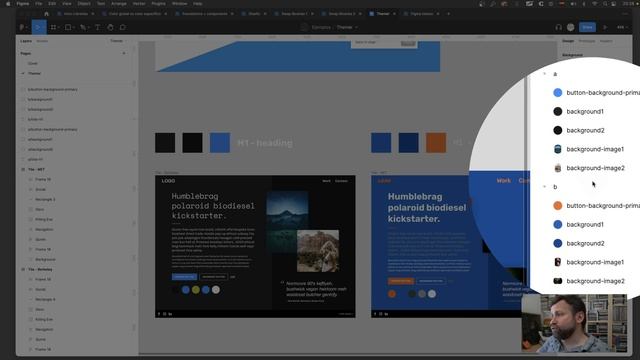Switch to the Assets tab
Viewport: 640px width, 360px height.
42,41
